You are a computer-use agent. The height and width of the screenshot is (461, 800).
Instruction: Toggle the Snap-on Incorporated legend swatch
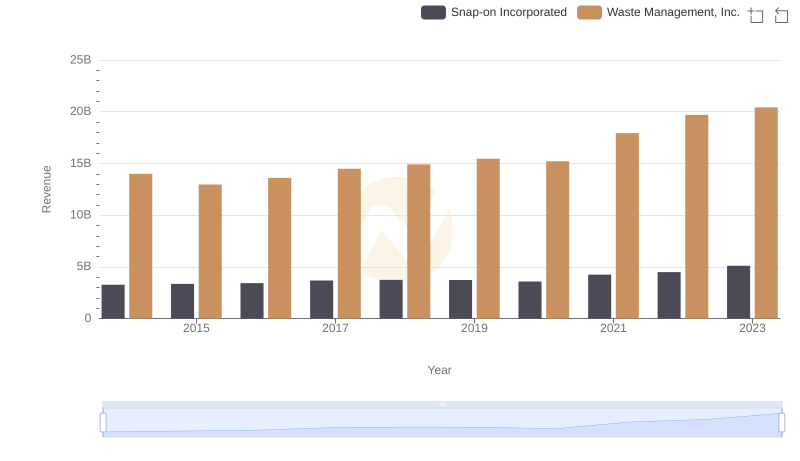pyautogui.click(x=433, y=12)
